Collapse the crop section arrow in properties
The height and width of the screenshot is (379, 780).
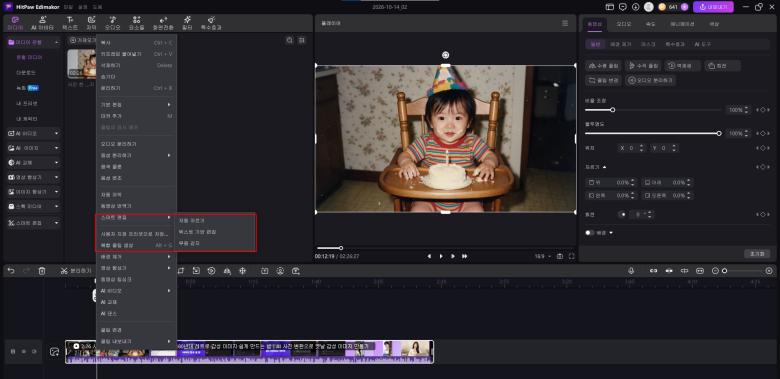604,167
